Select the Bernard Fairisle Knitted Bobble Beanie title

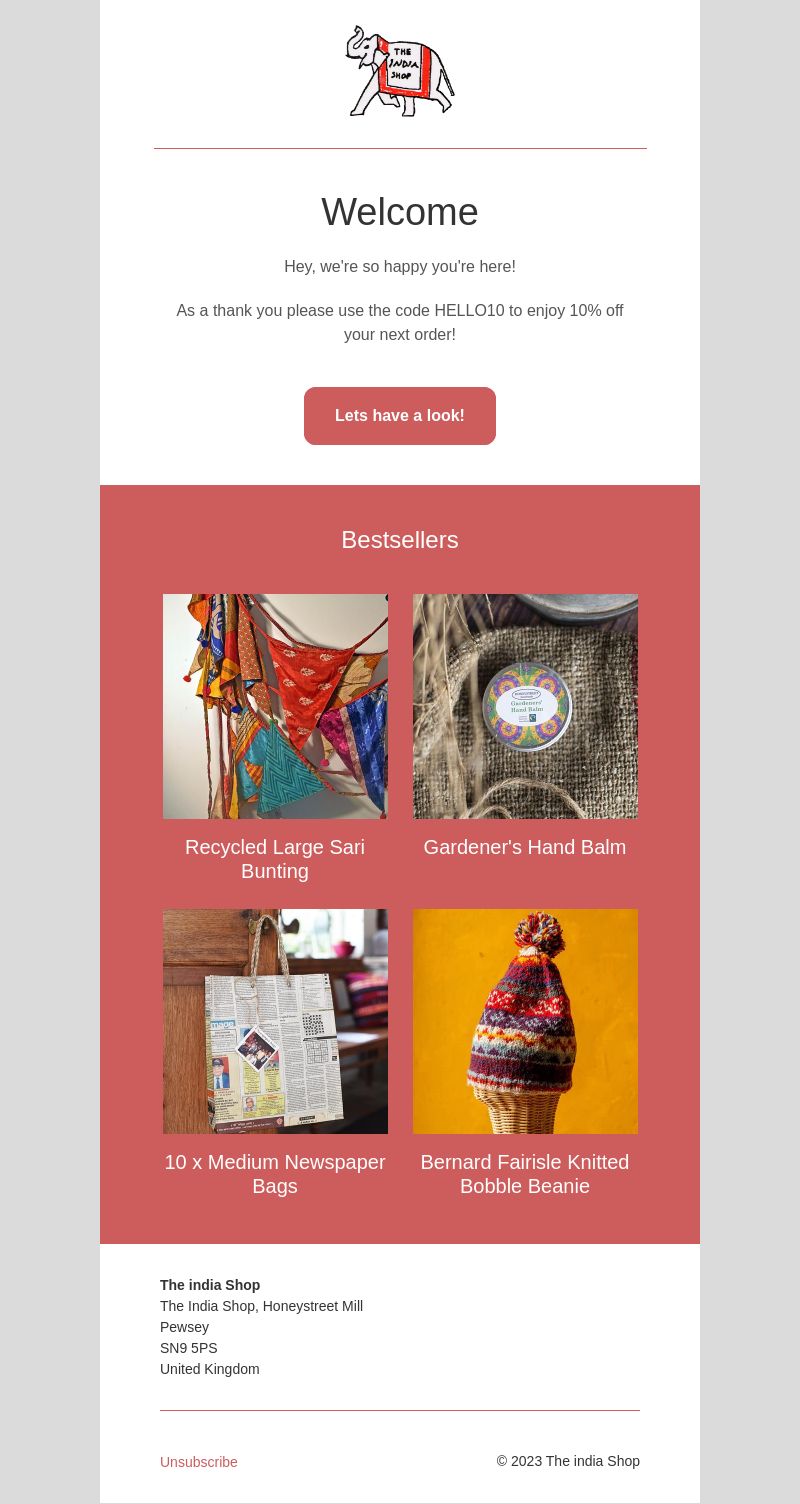point(525,1174)
